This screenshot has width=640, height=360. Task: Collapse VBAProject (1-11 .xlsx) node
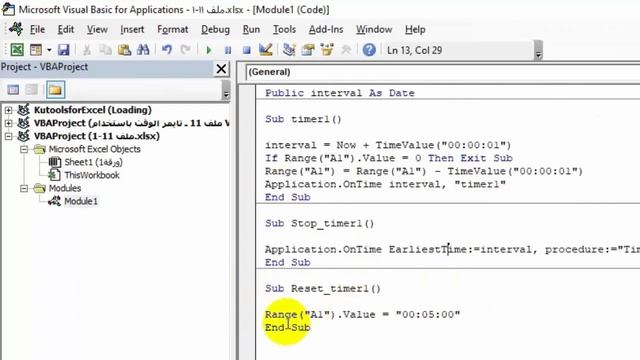point(8,136)
